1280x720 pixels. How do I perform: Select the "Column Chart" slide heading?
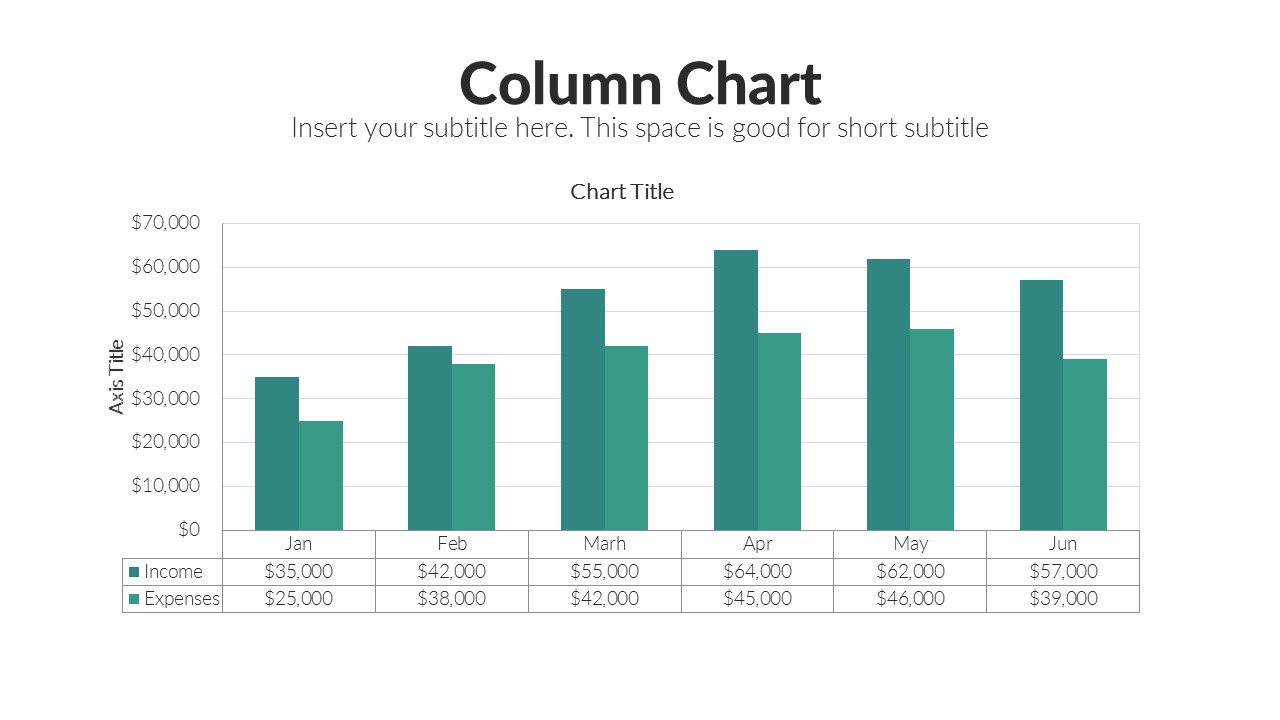640,83
